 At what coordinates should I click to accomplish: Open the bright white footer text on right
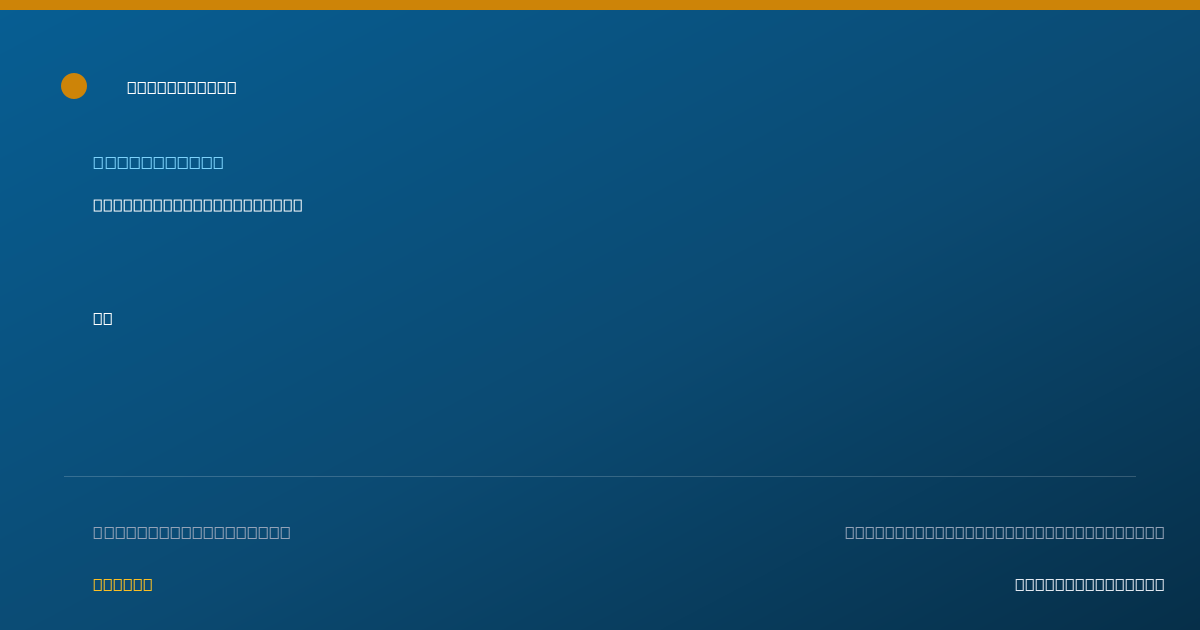pyautogui.click(x=1090, y=584)
